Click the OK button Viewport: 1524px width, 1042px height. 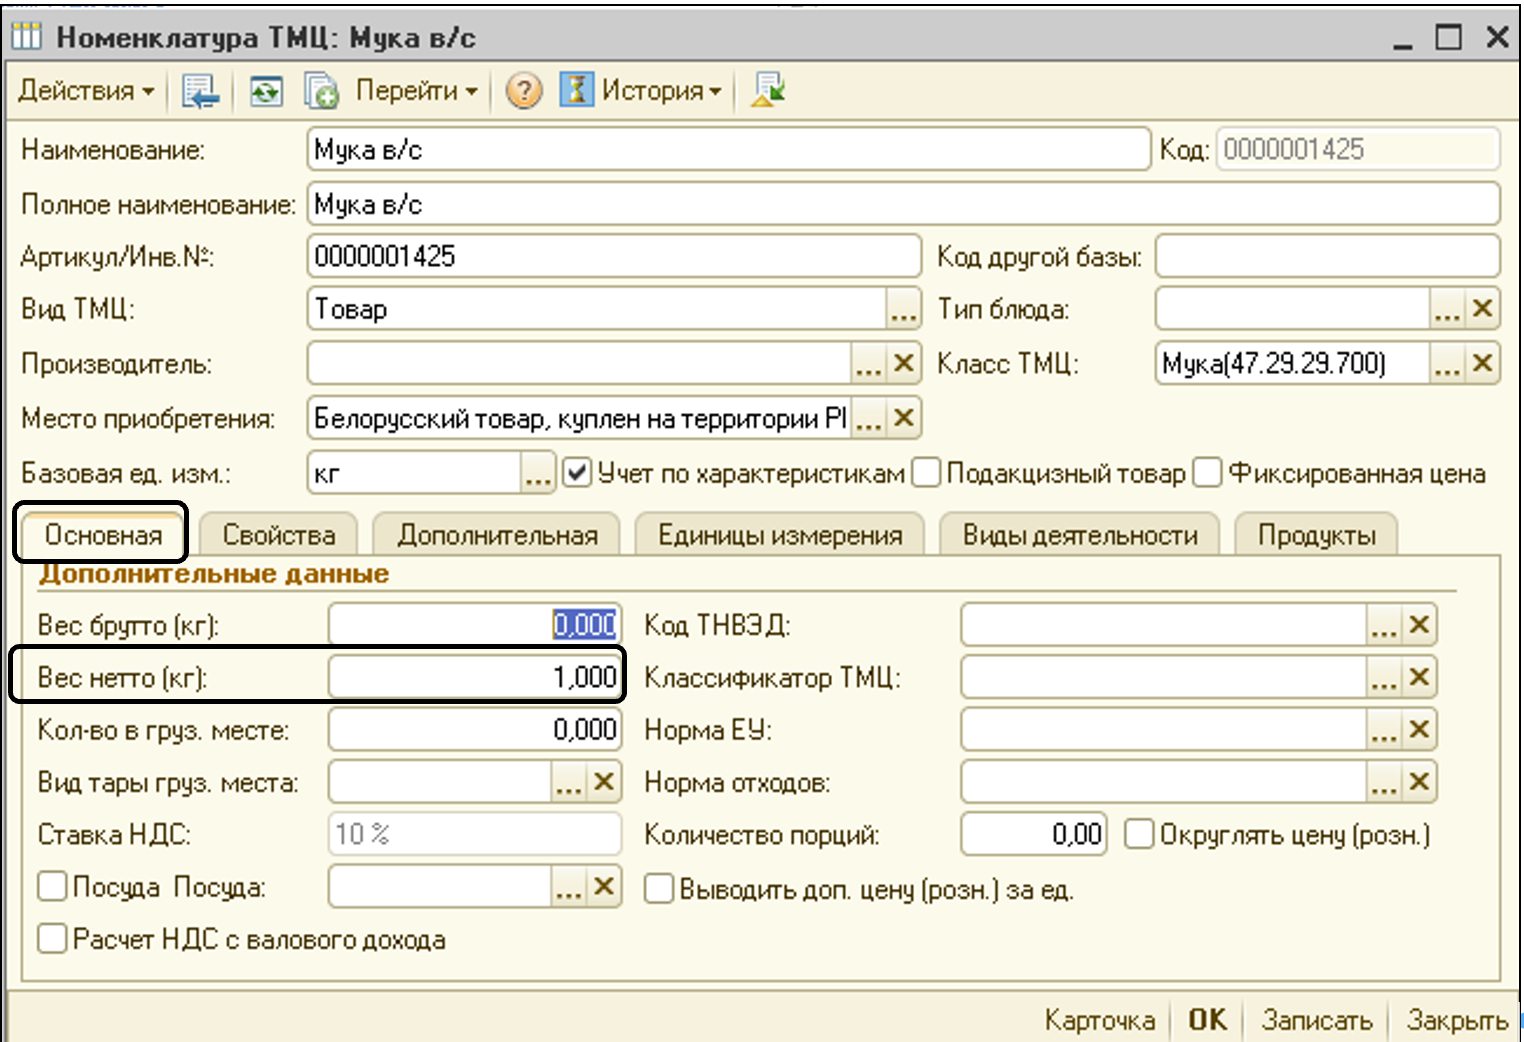click(1207, 1019)
